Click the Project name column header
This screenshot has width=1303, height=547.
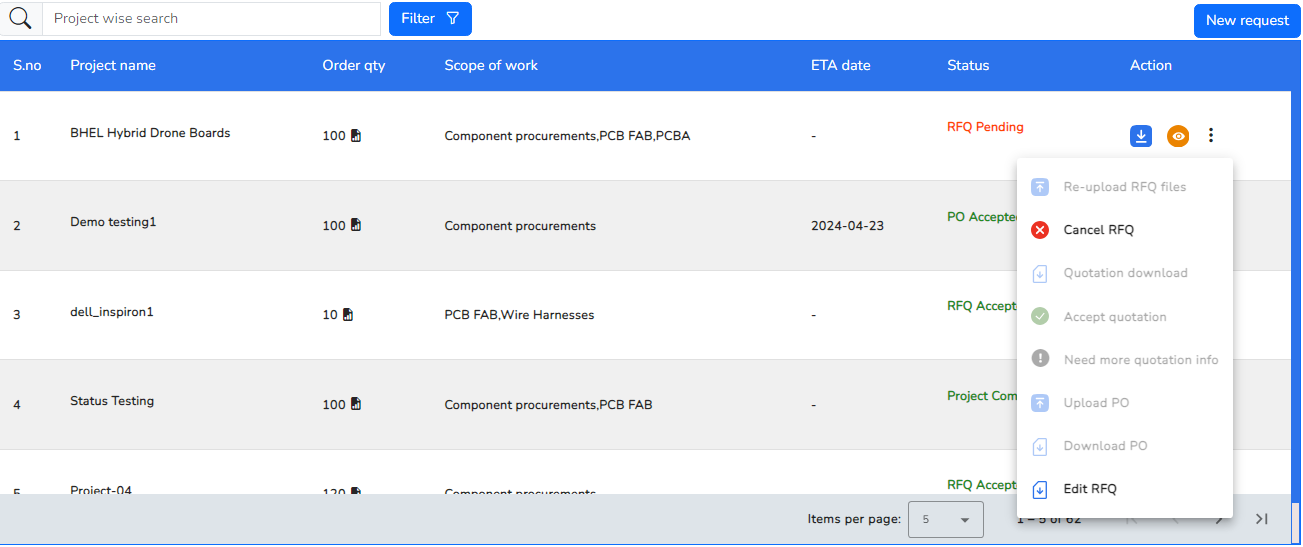coord(113,66)
